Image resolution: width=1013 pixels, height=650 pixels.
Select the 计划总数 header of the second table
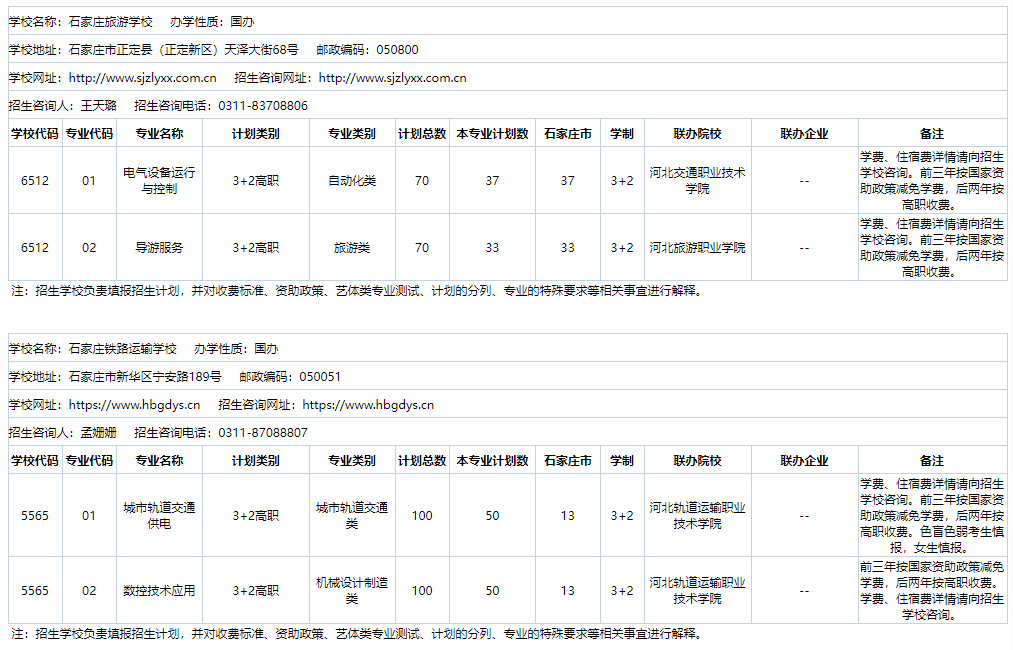[422, 459]
